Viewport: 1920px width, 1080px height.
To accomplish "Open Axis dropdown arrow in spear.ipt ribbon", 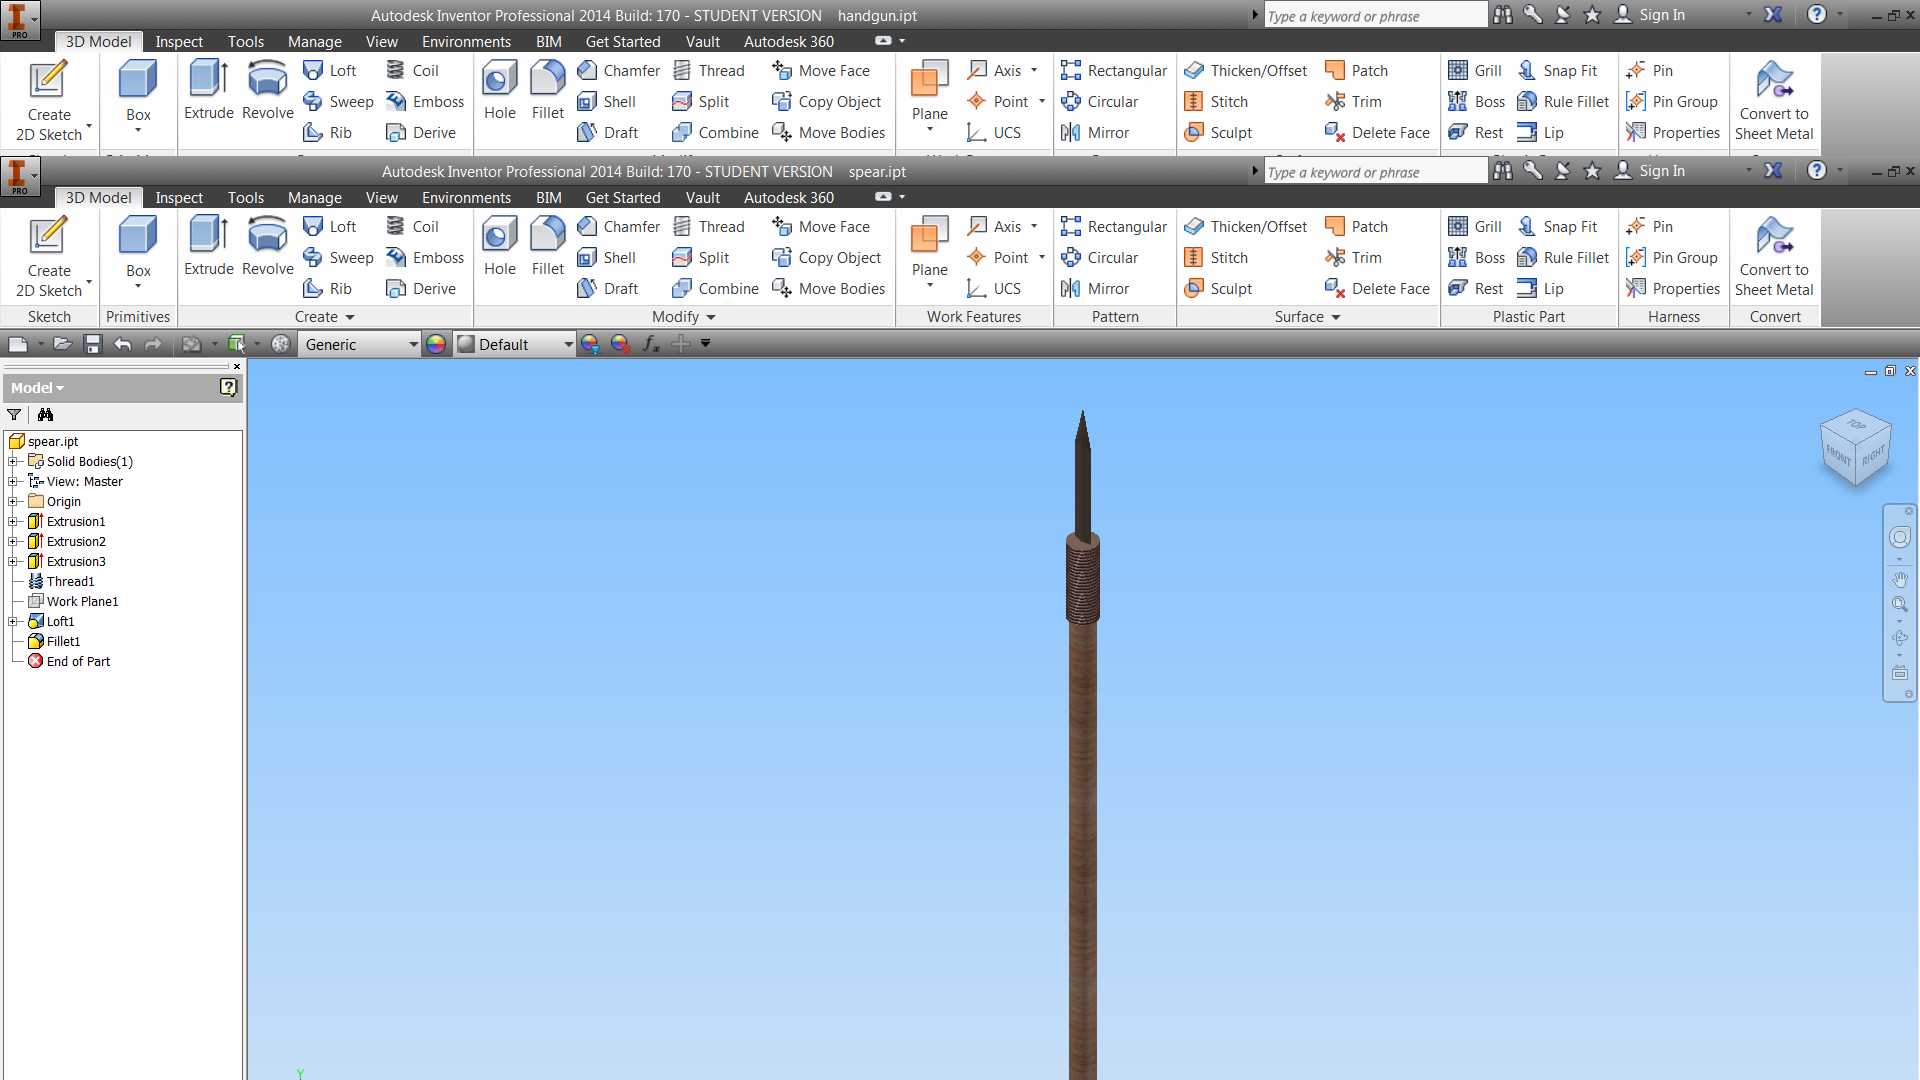I will point(1034,227).
